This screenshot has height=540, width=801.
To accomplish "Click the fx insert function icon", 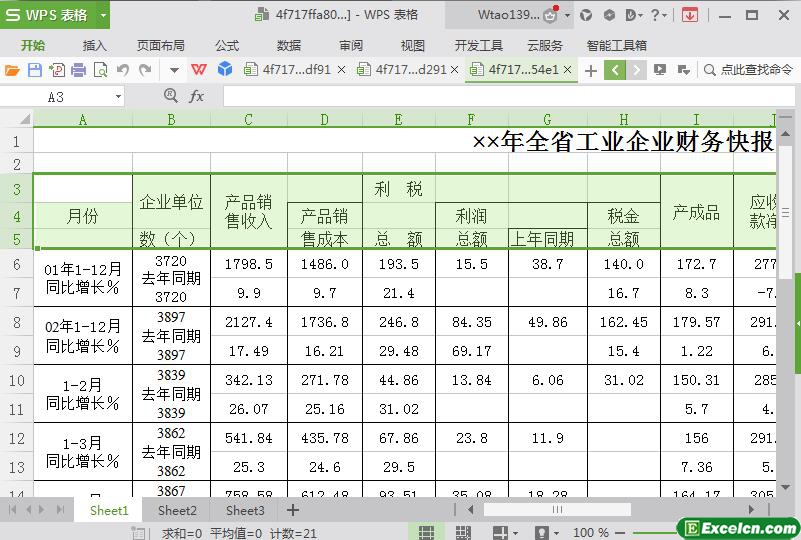I will 197,96.
